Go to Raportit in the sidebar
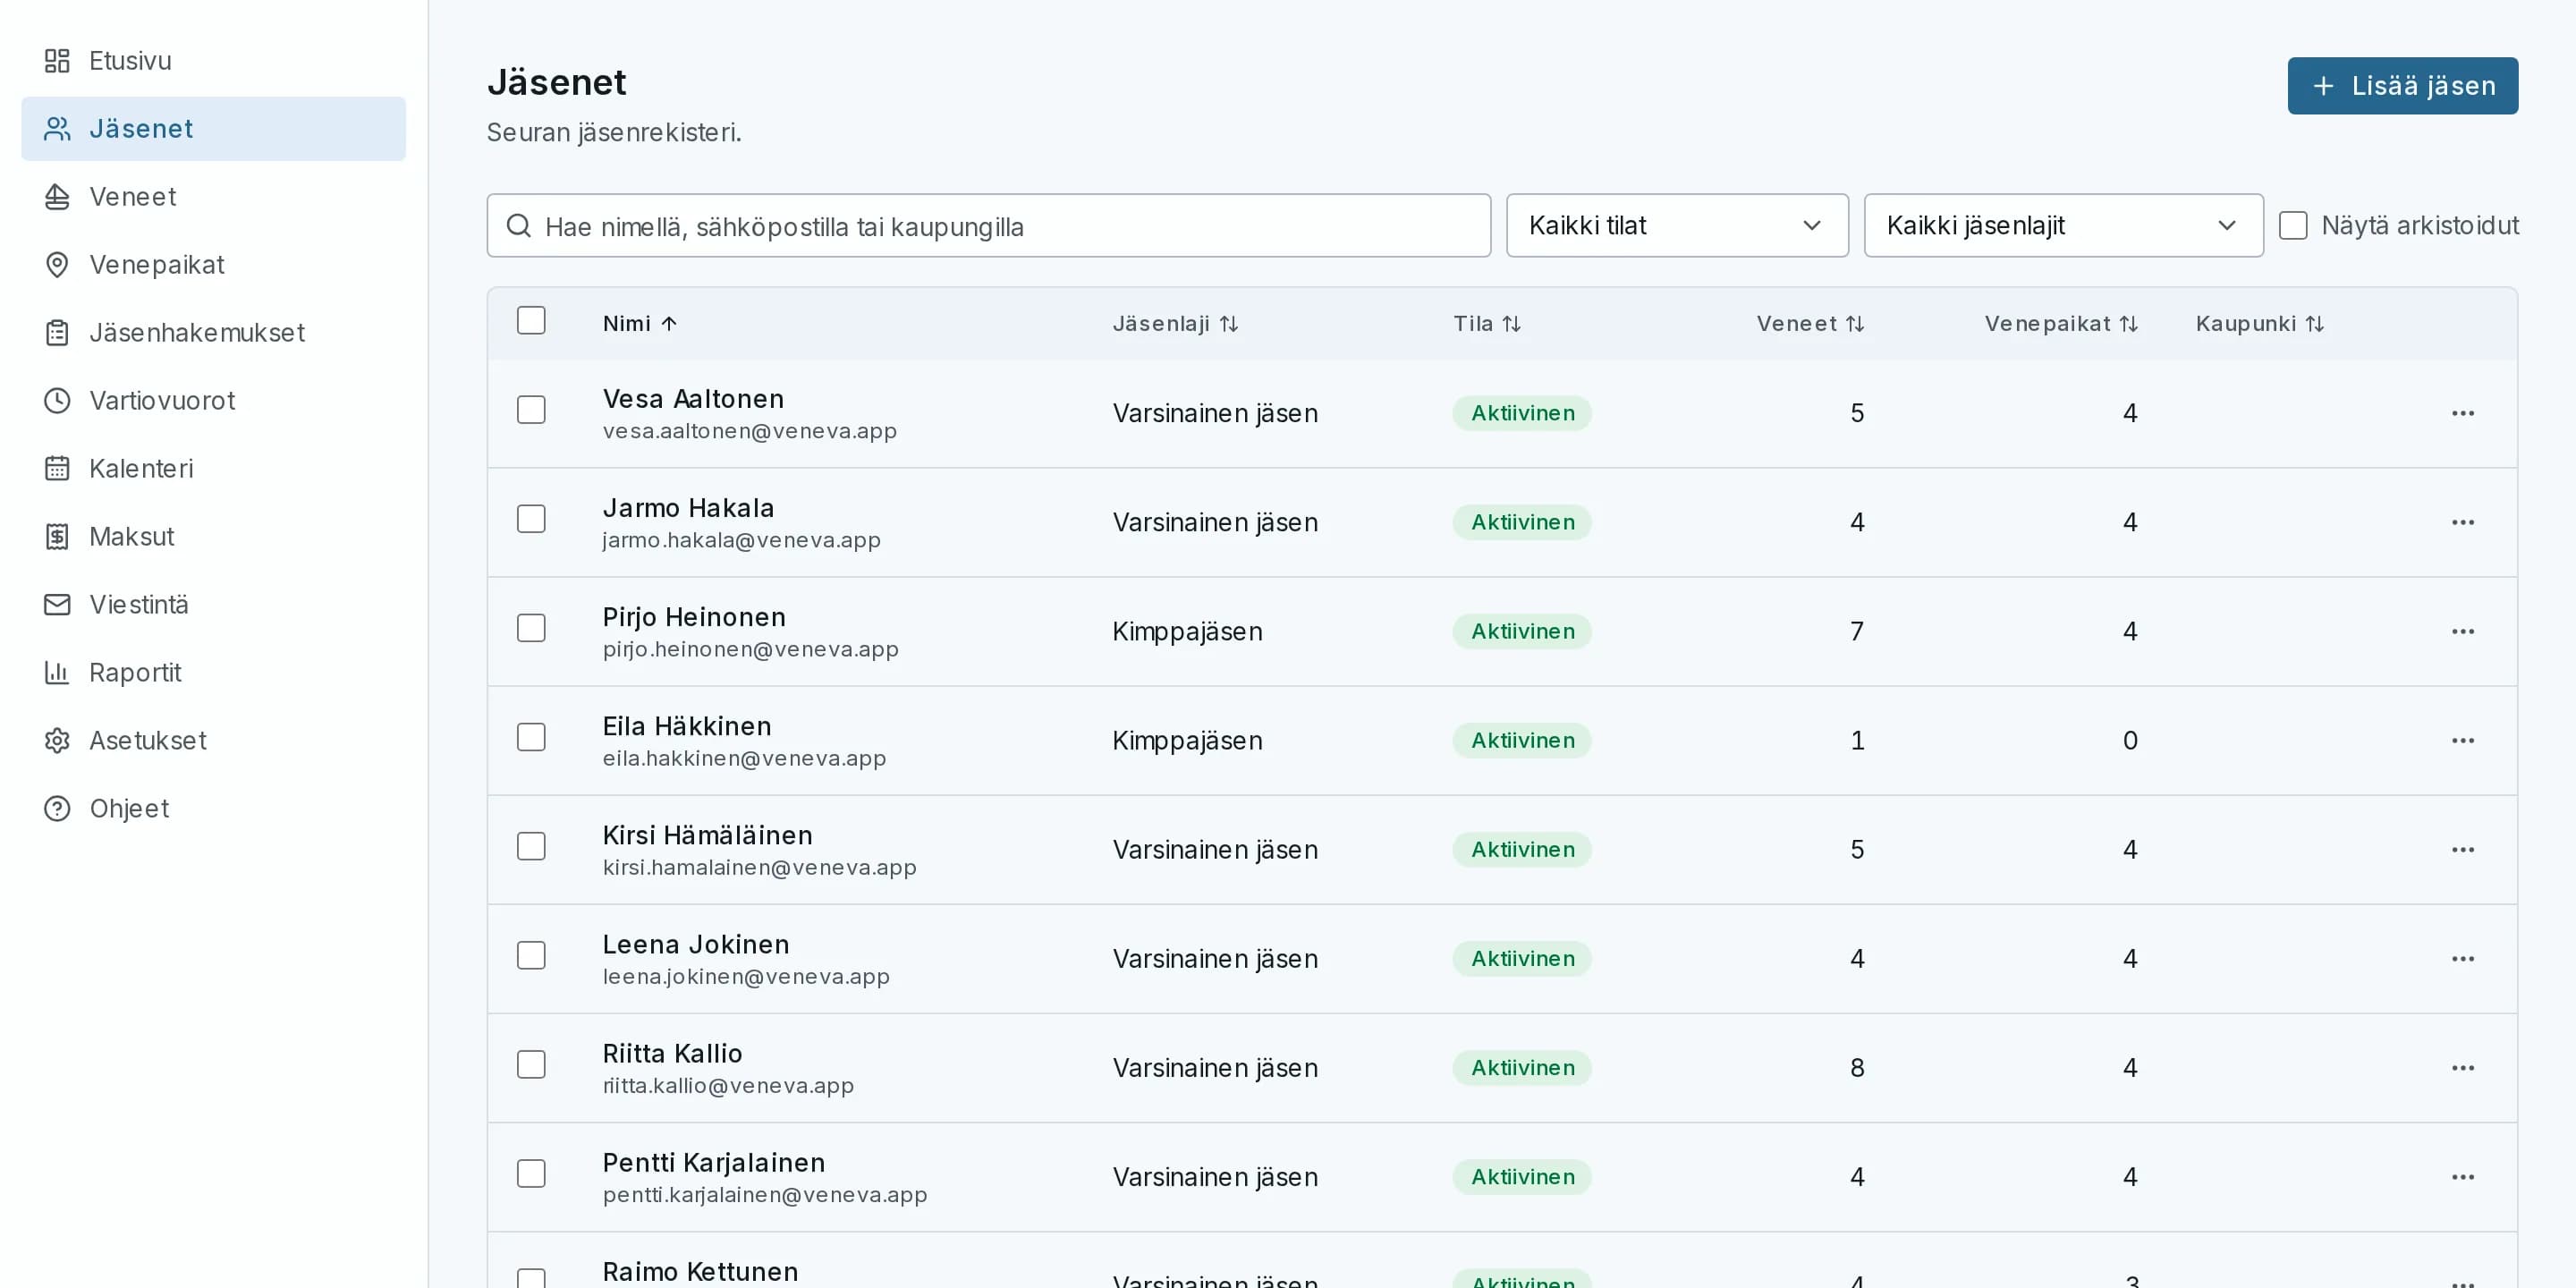This screenshot has height=1288, width=2576. point(214,673)
